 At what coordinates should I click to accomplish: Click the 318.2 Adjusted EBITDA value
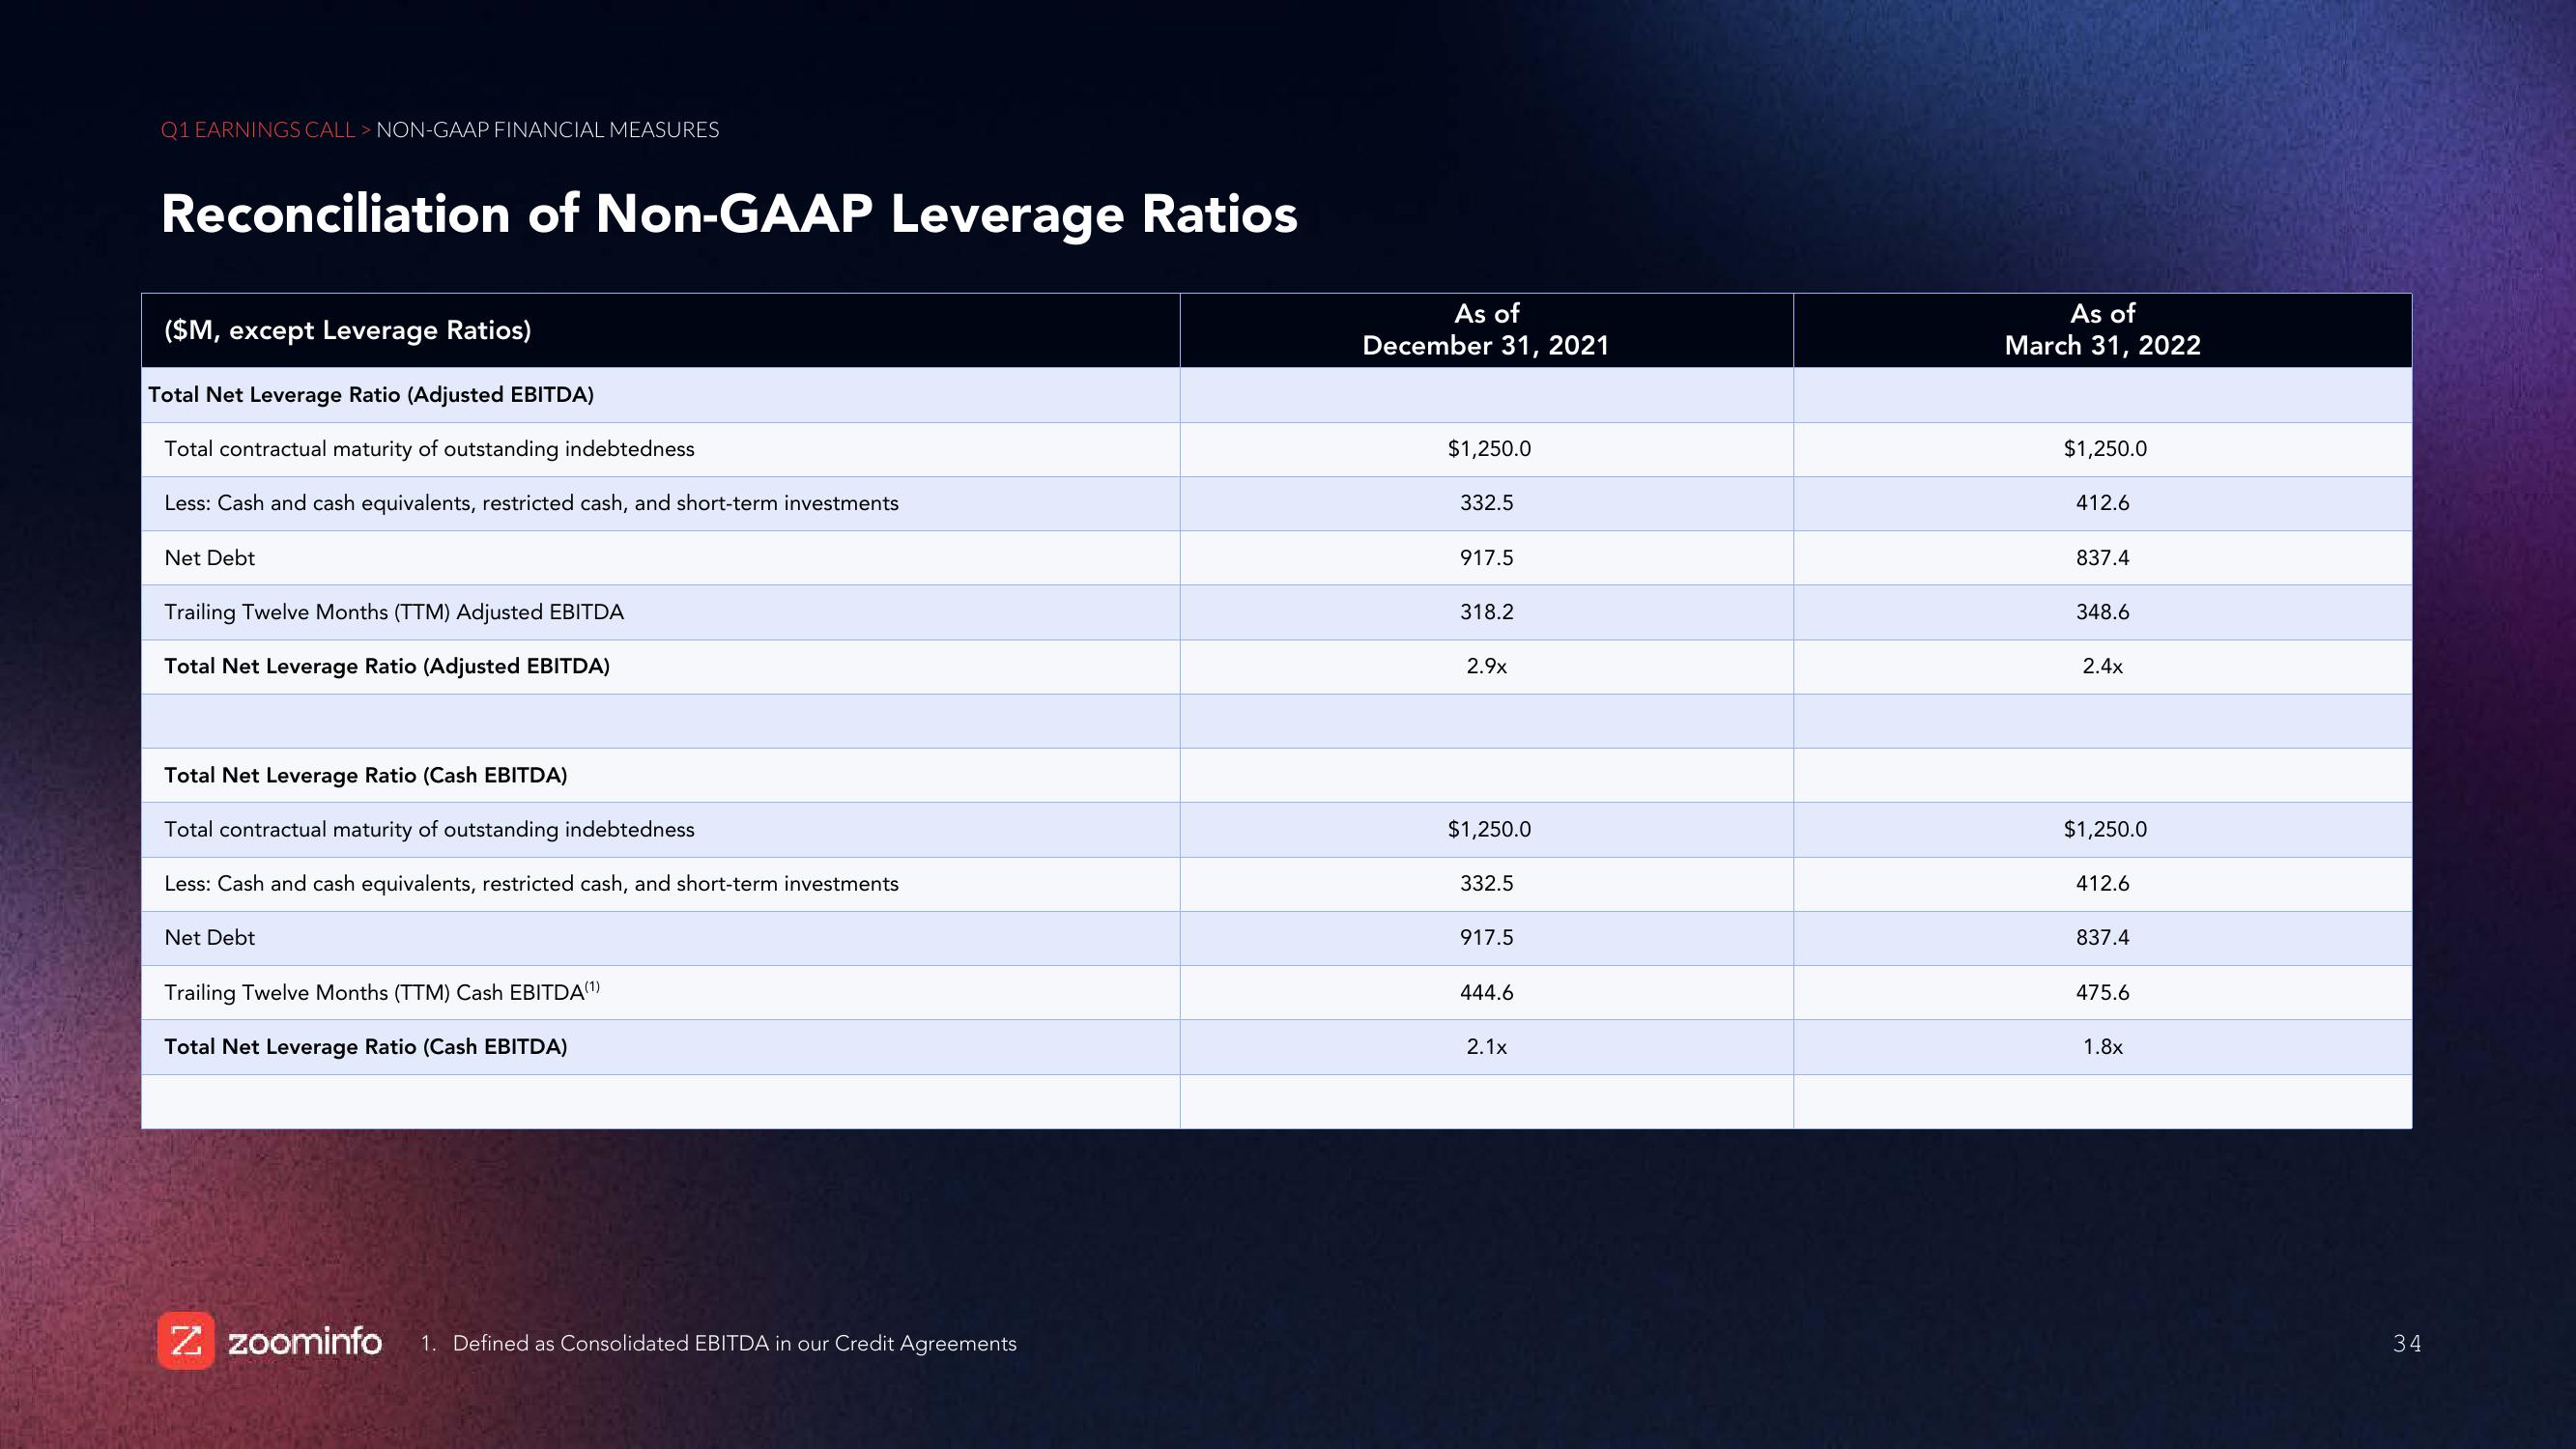click(x=1486, y=612)
